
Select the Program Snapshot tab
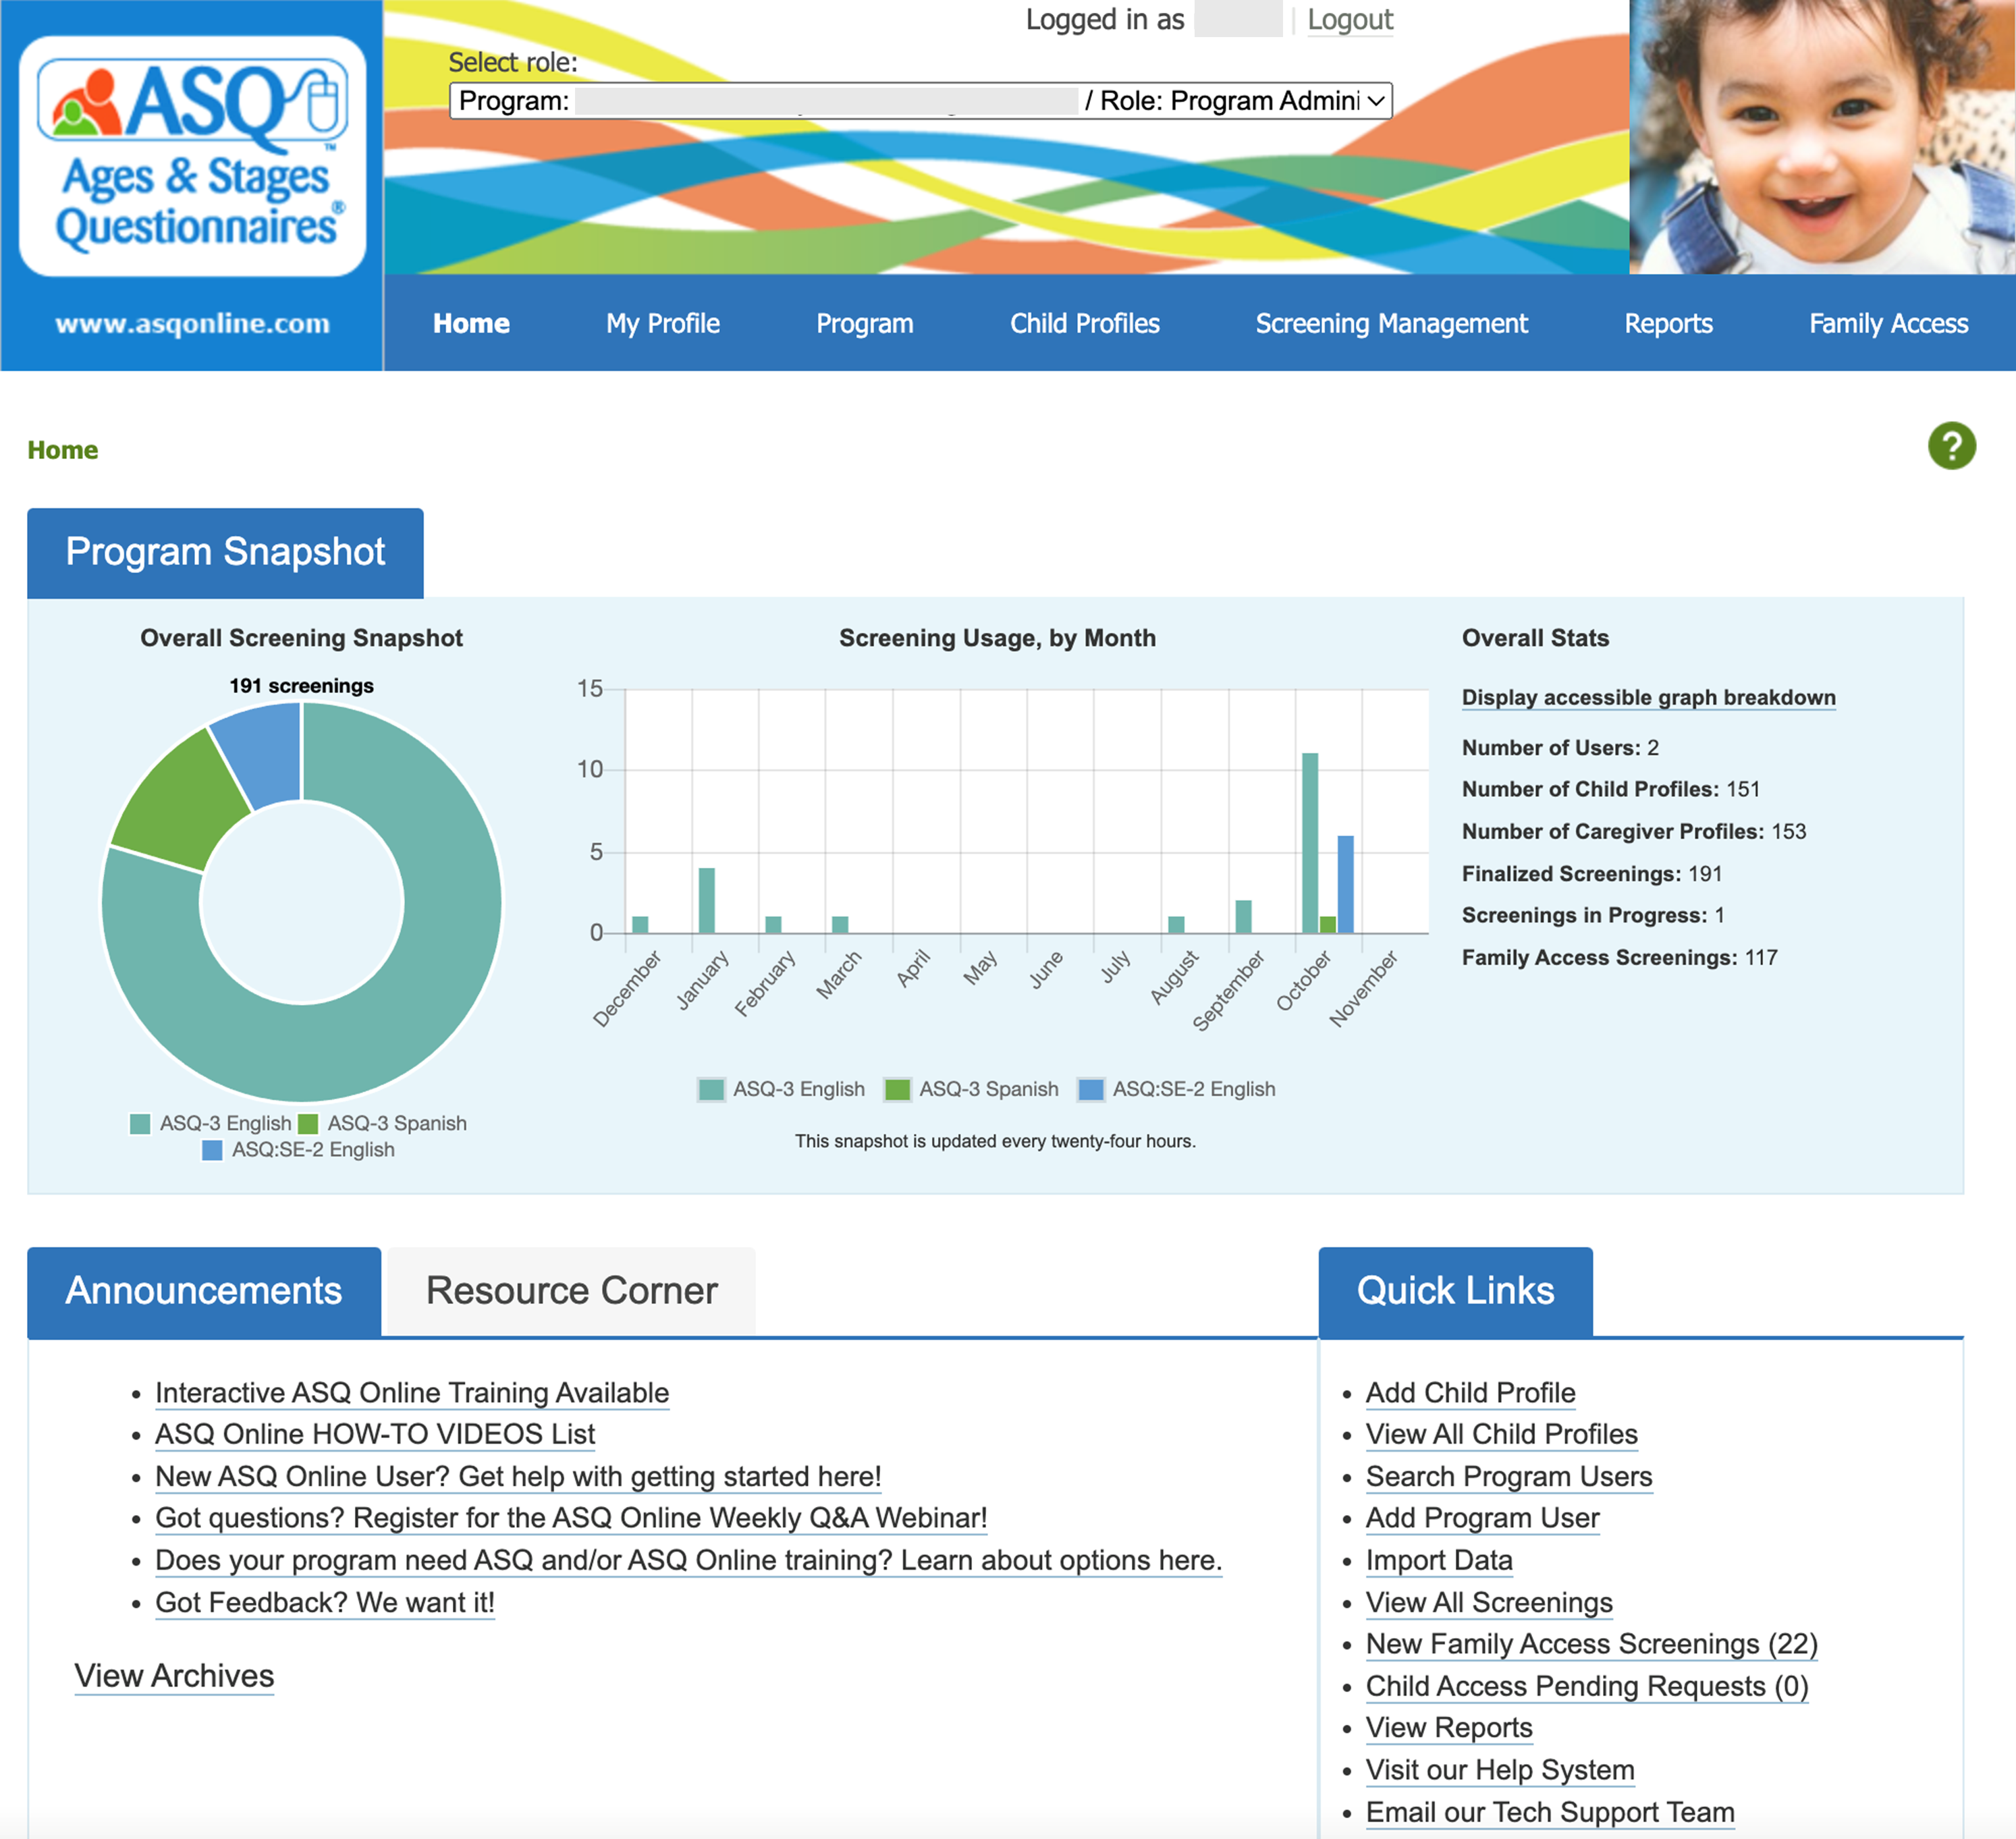[225, 553]
